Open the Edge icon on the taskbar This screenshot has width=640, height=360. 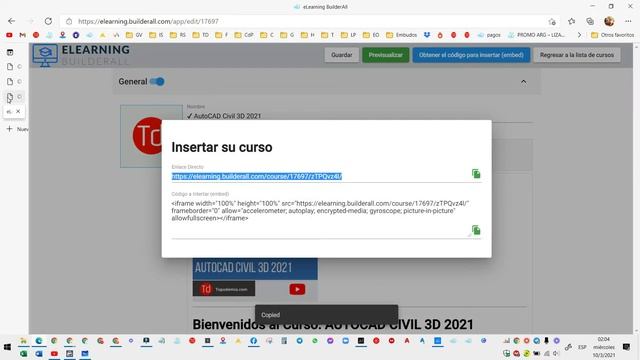[39, 340]
